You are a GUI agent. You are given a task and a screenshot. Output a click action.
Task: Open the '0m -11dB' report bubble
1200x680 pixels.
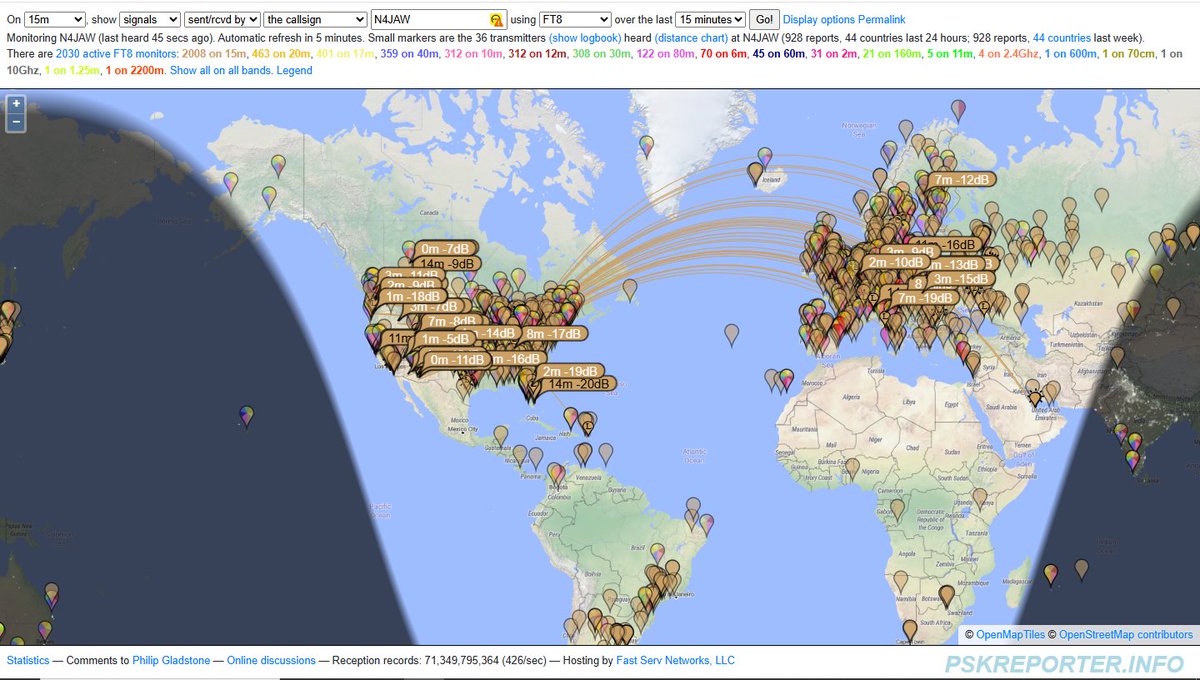456,359
